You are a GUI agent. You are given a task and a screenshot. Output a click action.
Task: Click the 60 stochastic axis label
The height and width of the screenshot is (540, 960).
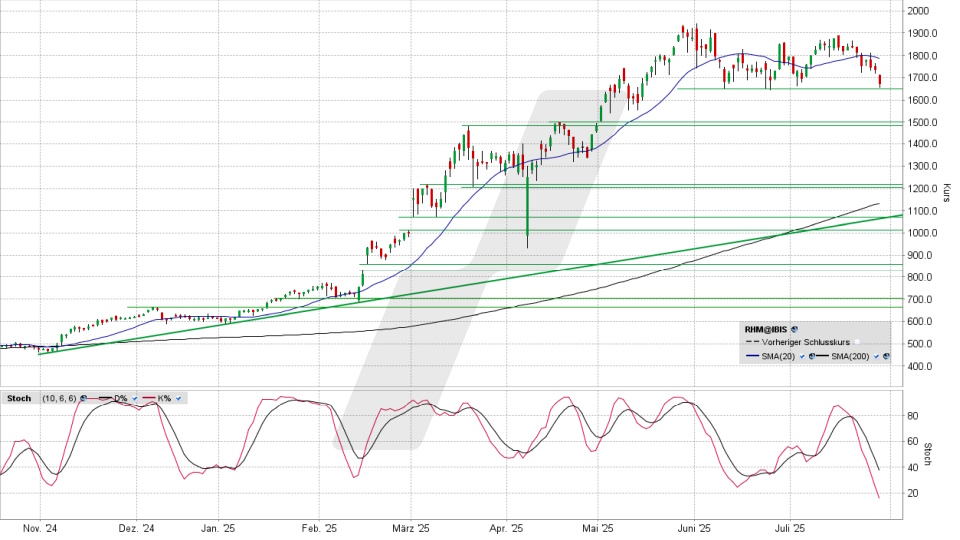click(x=913, y=441)
